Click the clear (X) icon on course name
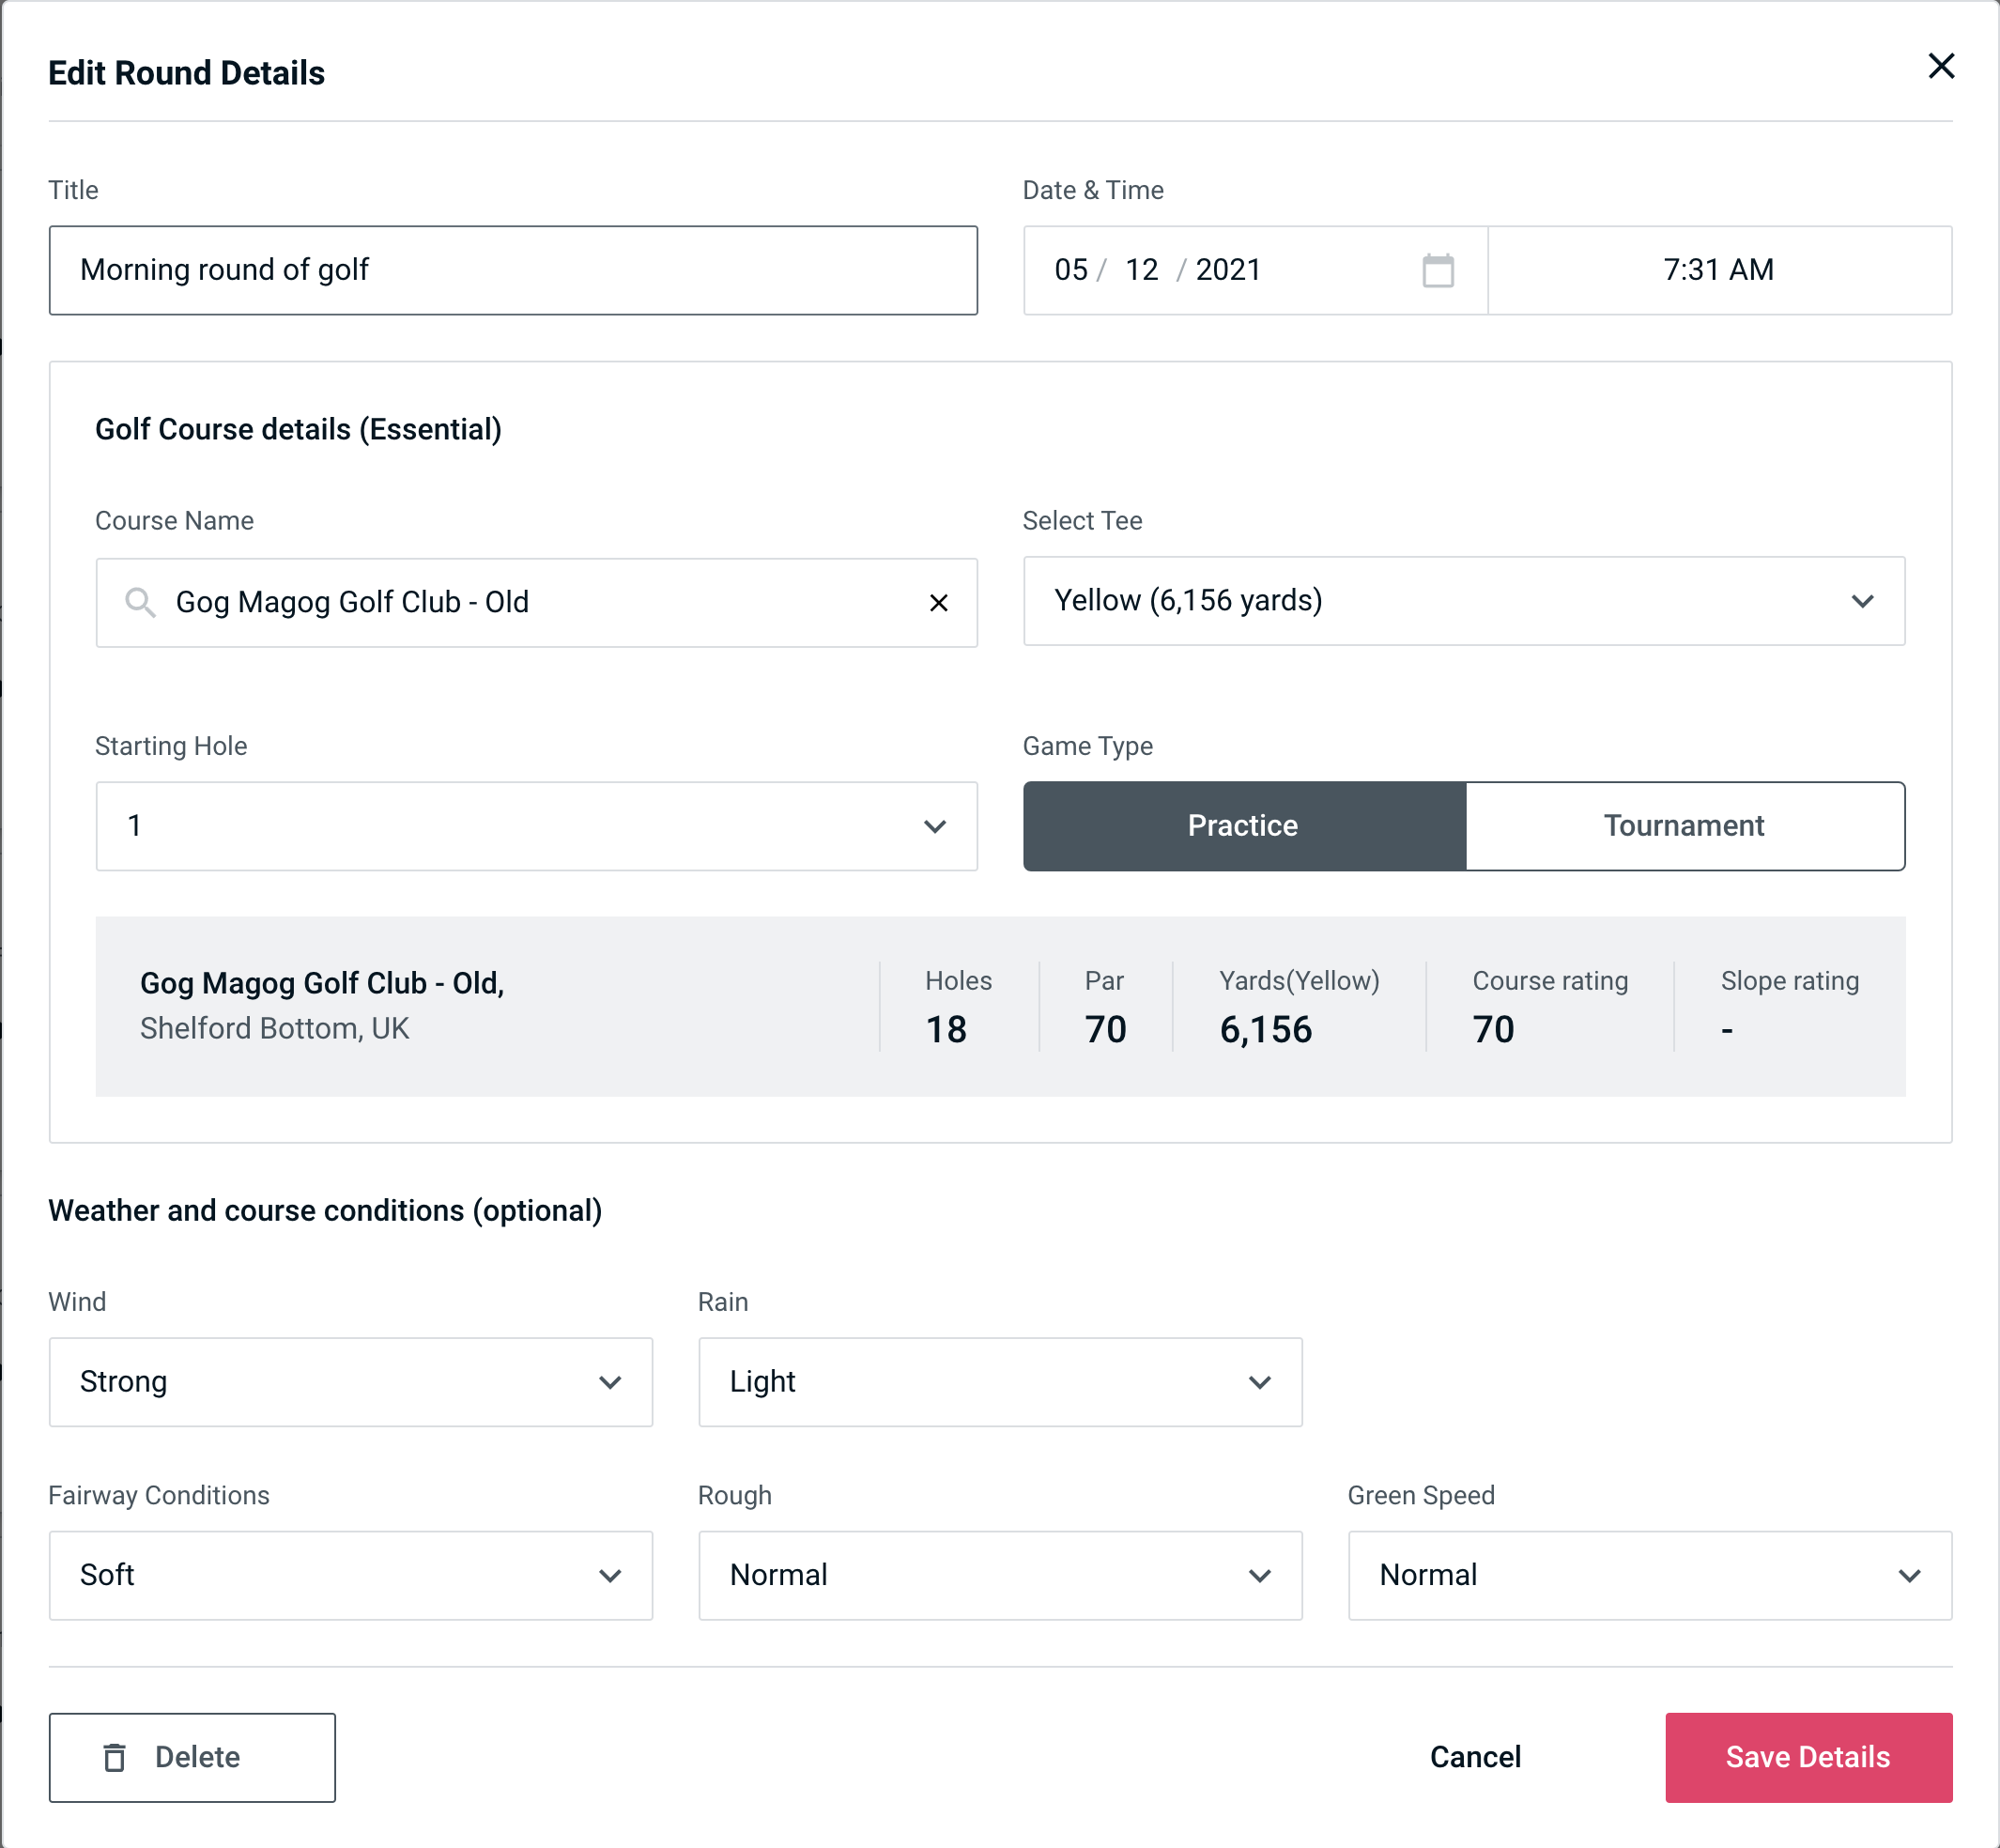 (939, 603)
